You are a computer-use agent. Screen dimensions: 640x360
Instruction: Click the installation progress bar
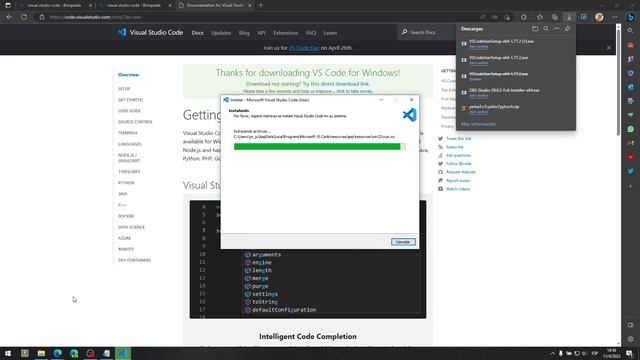coord(320,147)
